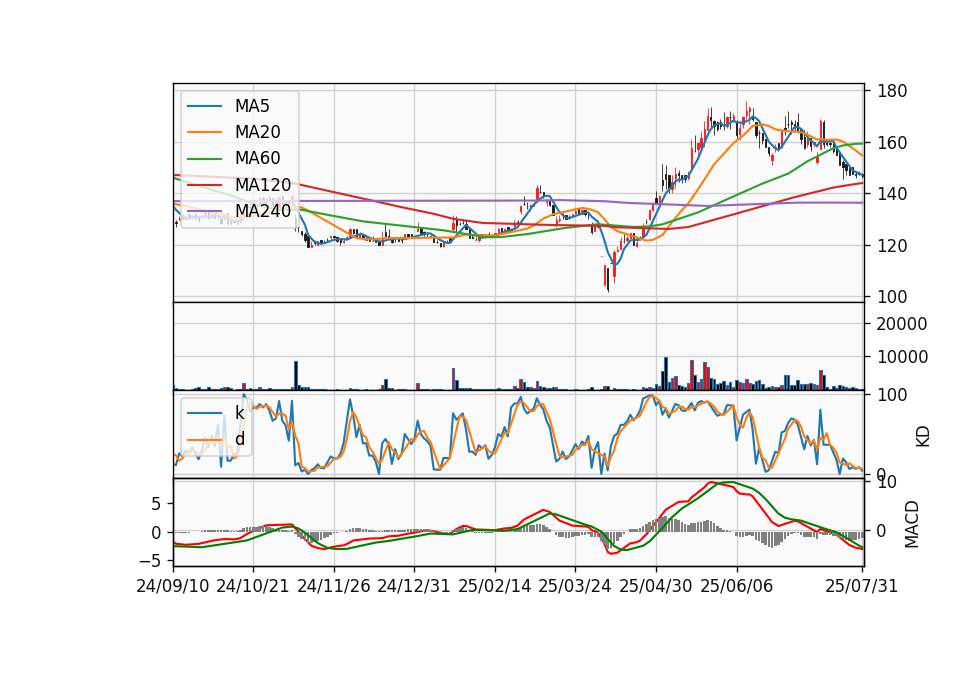
Task: Click the MA5 legend label
Action: (252, 106)
